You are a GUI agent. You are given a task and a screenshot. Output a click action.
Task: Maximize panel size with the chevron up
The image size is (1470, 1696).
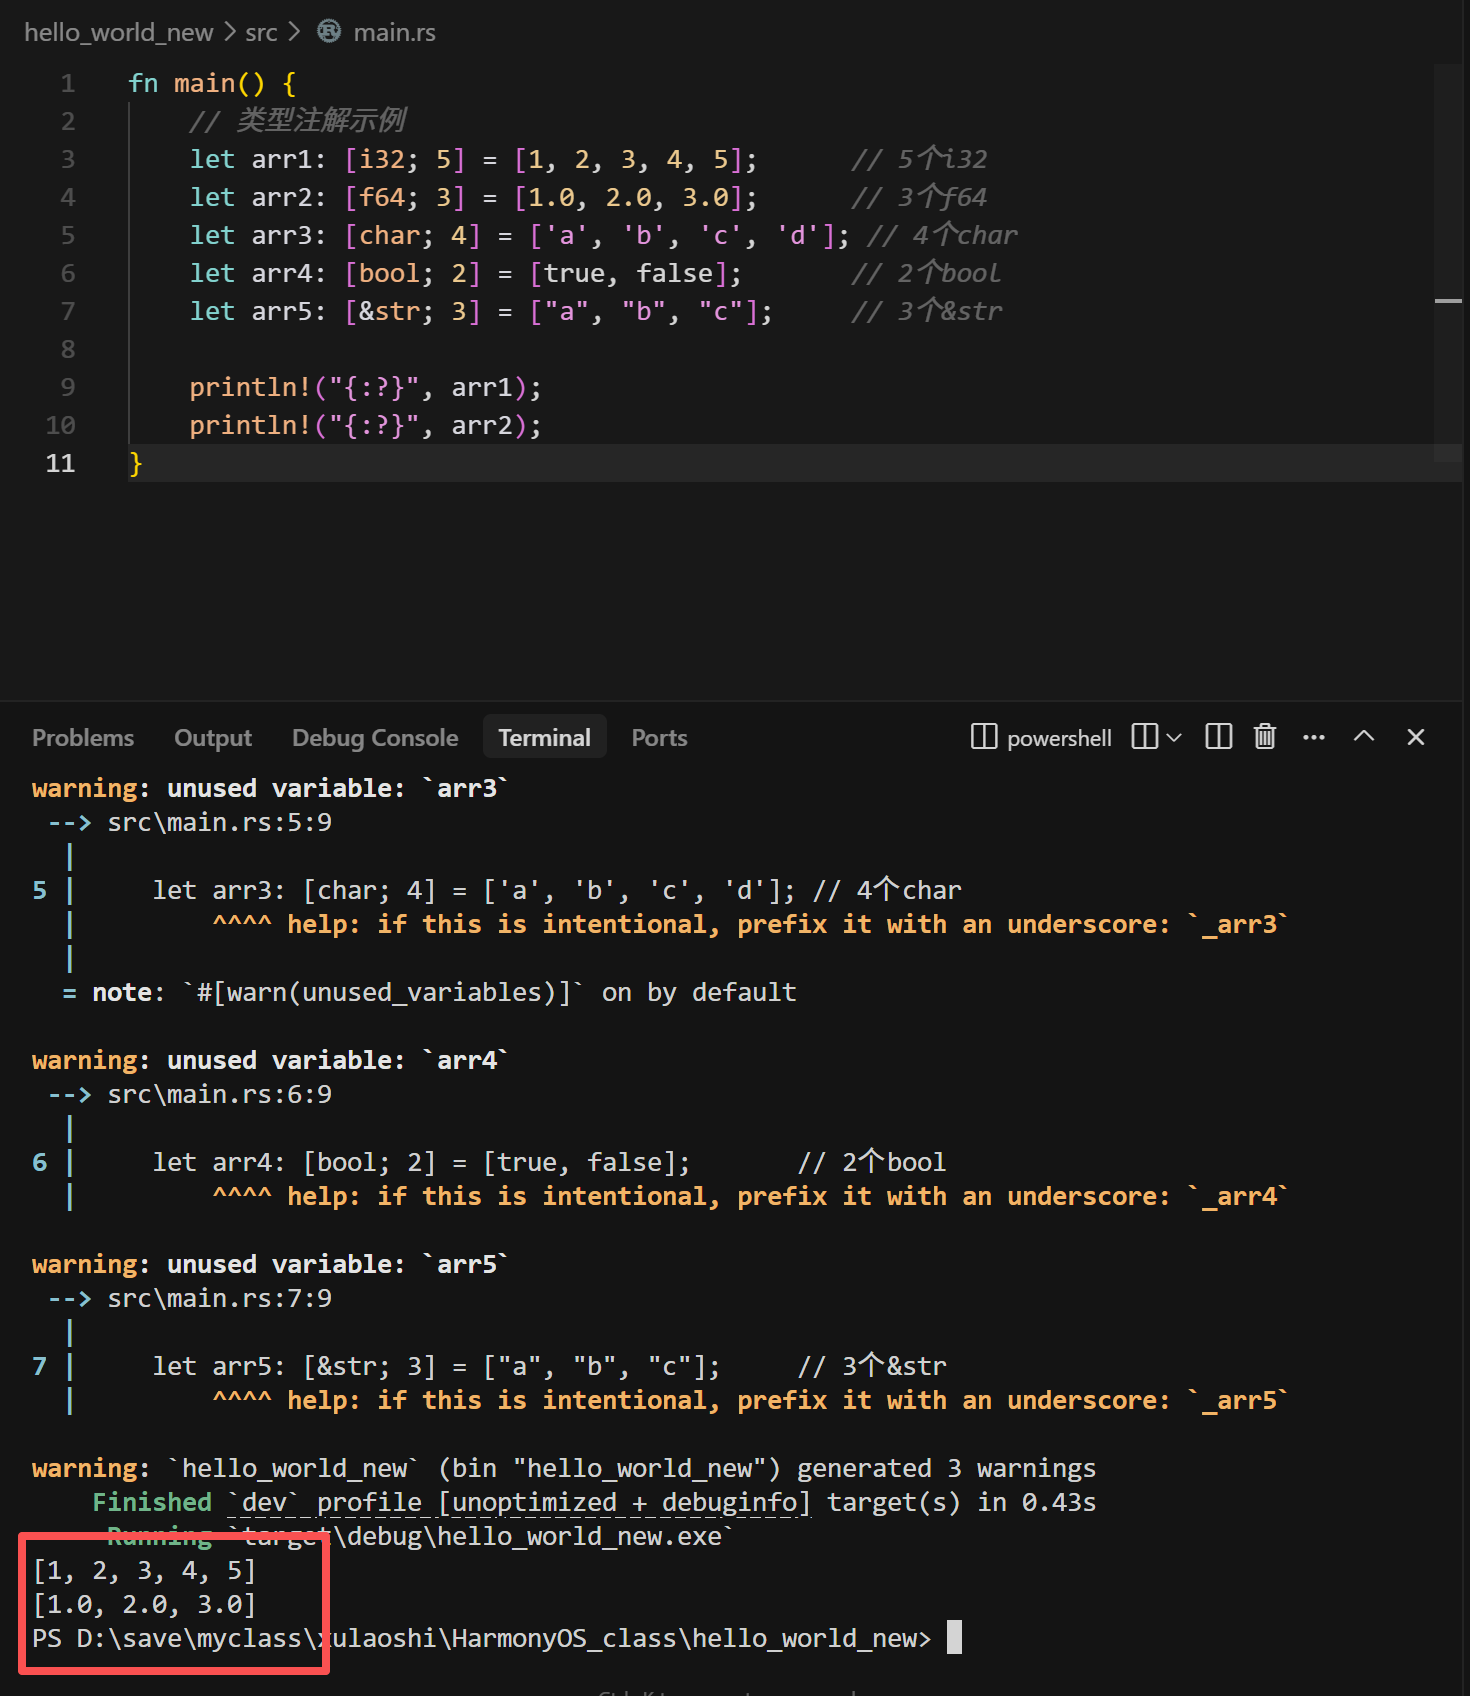(1364, 737)
